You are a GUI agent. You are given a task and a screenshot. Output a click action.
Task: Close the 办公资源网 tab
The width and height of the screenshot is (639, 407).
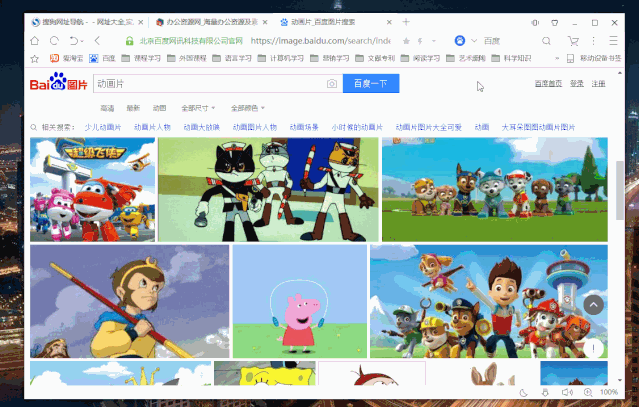click(265, 22)
